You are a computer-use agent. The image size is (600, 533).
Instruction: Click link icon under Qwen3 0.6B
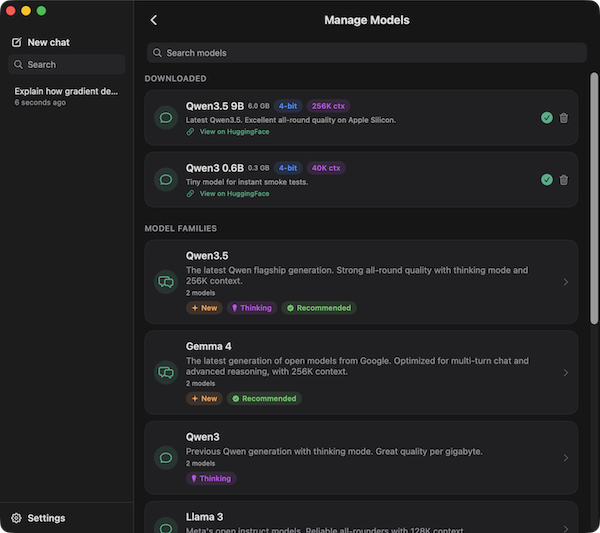190,194
